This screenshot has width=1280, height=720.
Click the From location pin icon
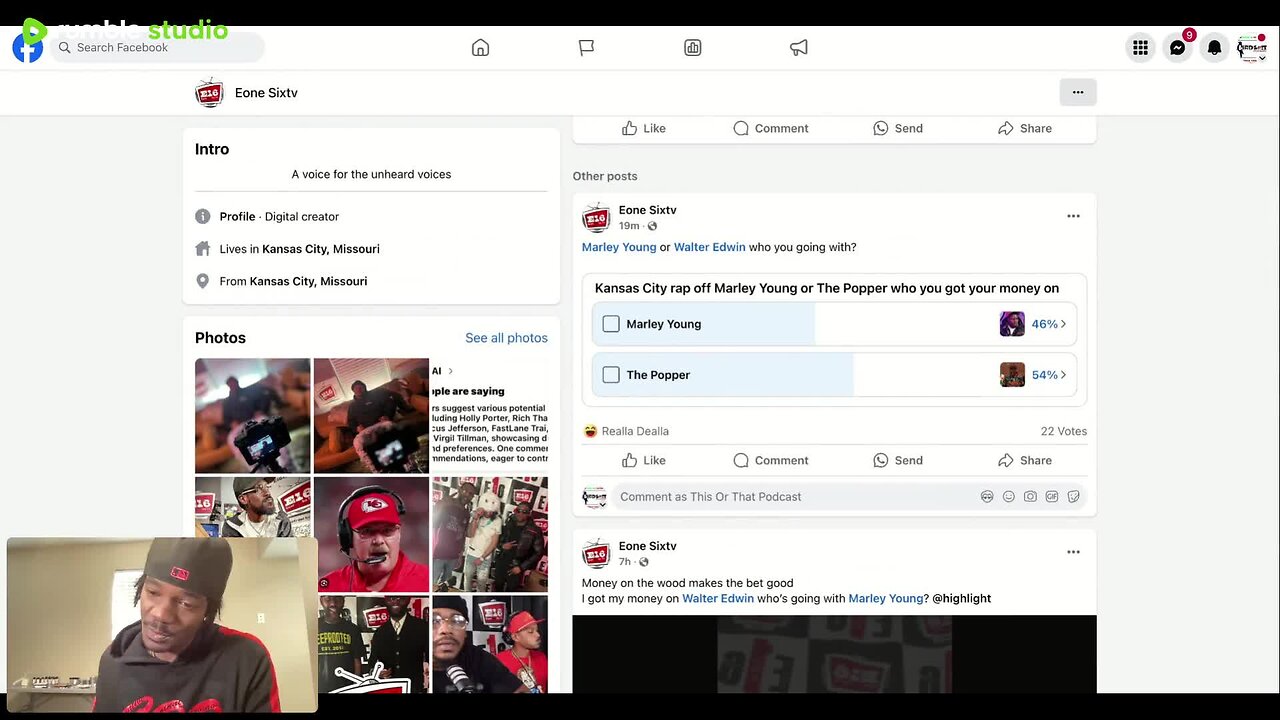203,281
